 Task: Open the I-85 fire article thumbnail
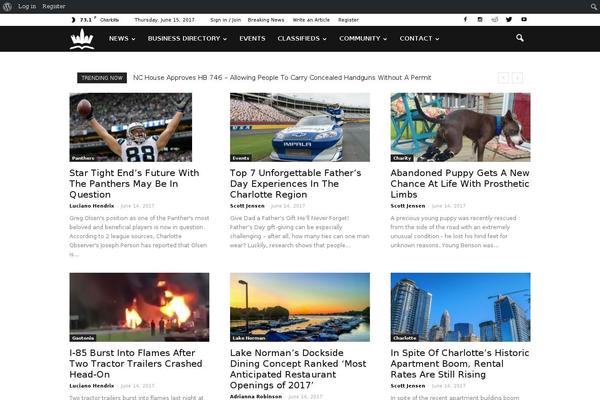point(139,307)
